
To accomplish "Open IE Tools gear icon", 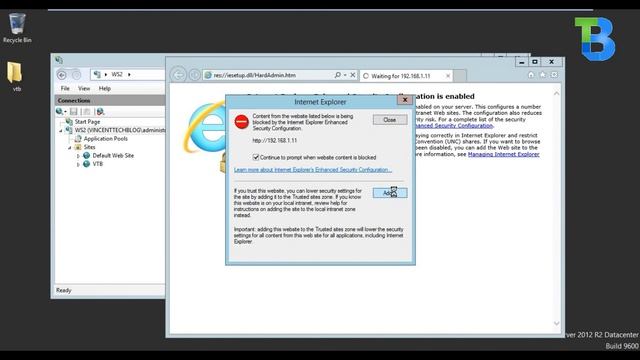I will pyautogui.click(x=554, y=75).
